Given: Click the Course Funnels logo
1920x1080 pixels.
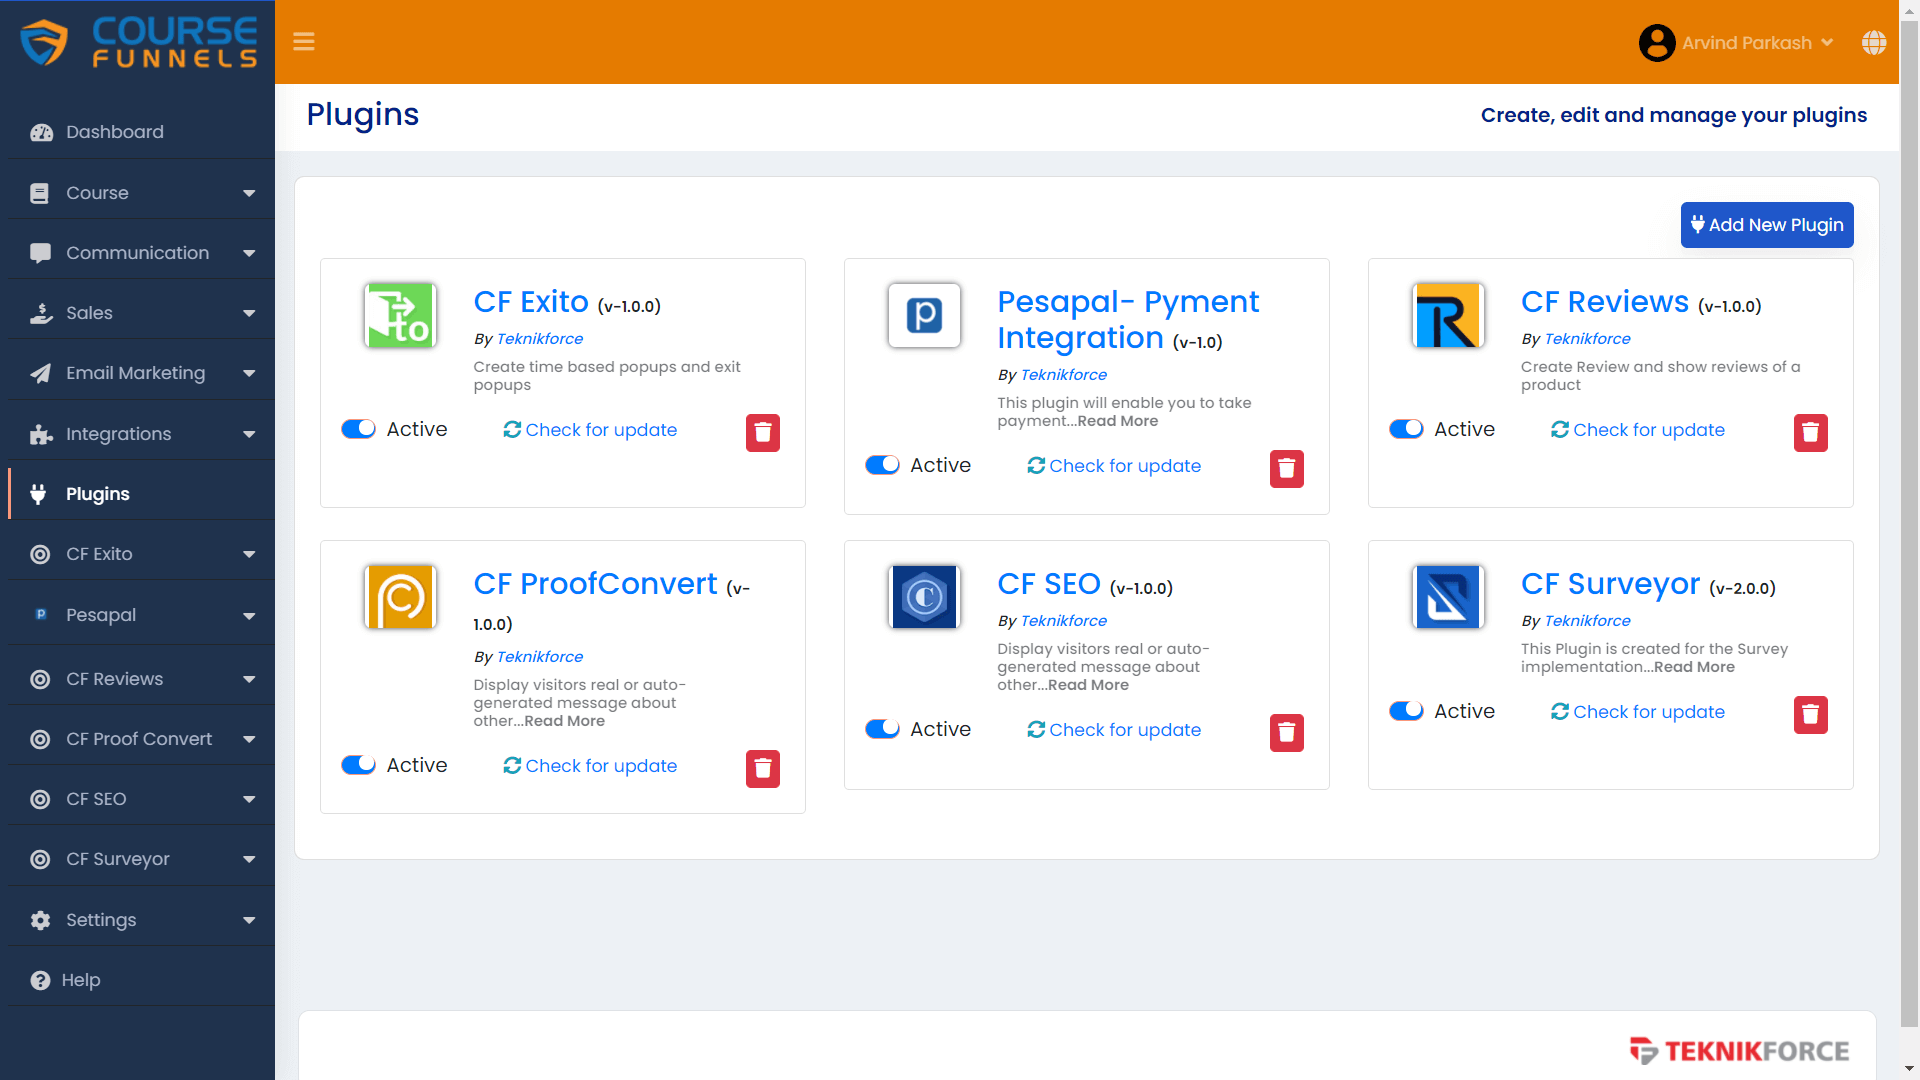Looking at the screenshot, I should [x=138, y=42].
